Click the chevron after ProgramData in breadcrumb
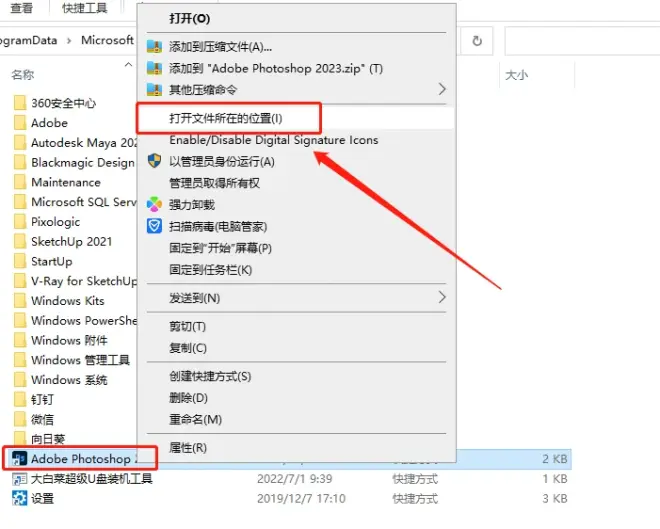 coord(69,40)
